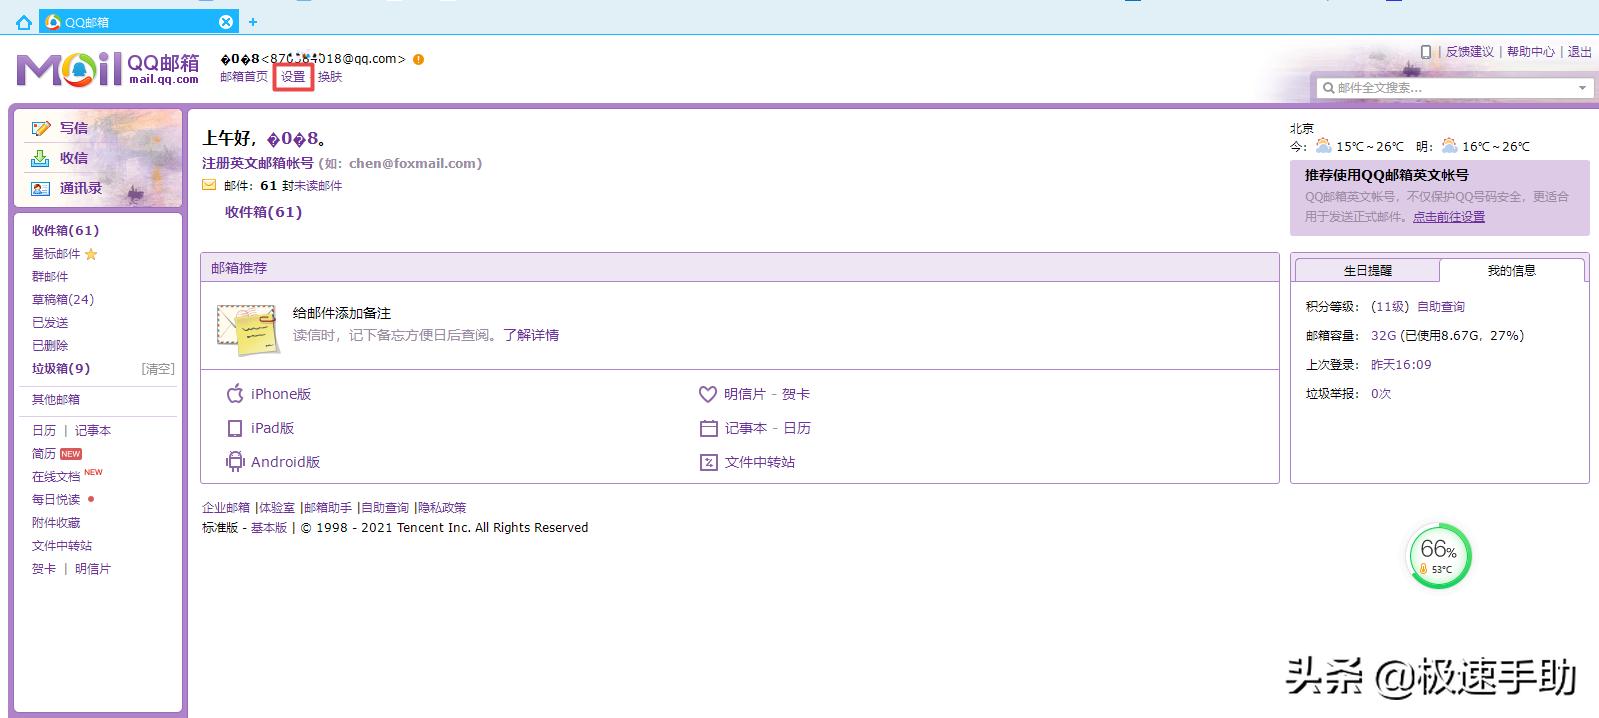Click the calendar icon for 记事本 - 日历
The image size is (1599, 718).
click(x=708, y=428)
